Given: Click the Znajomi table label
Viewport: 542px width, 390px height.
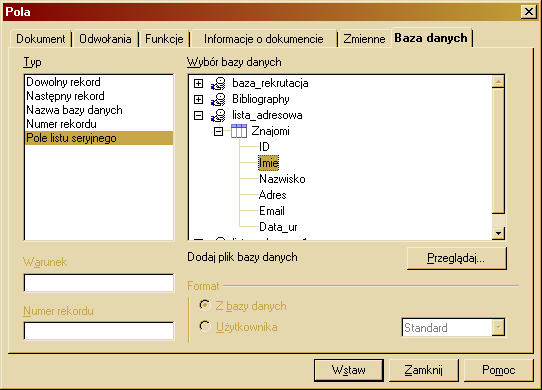Looking at the screenshot, I should [270, 131].
